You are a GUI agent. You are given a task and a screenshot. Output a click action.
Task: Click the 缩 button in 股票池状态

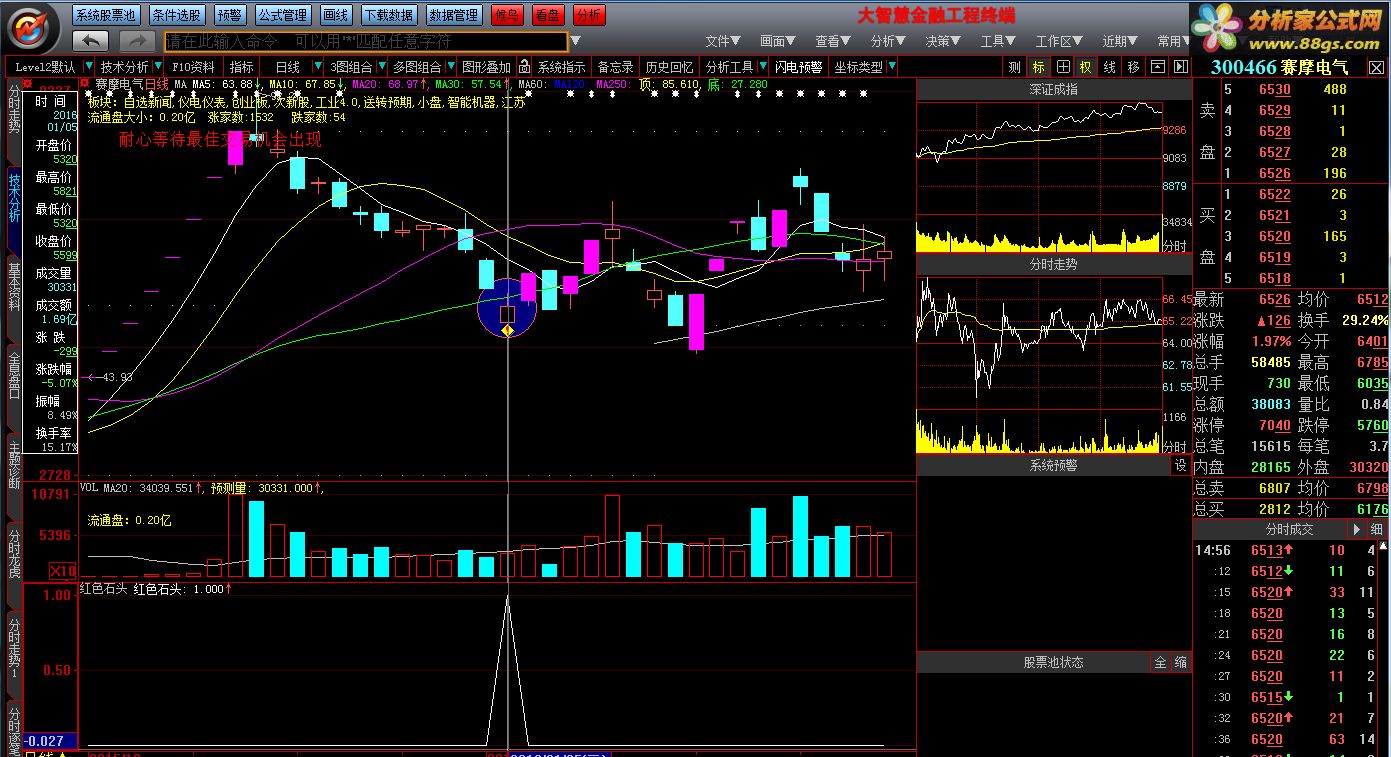(1180, 662)
